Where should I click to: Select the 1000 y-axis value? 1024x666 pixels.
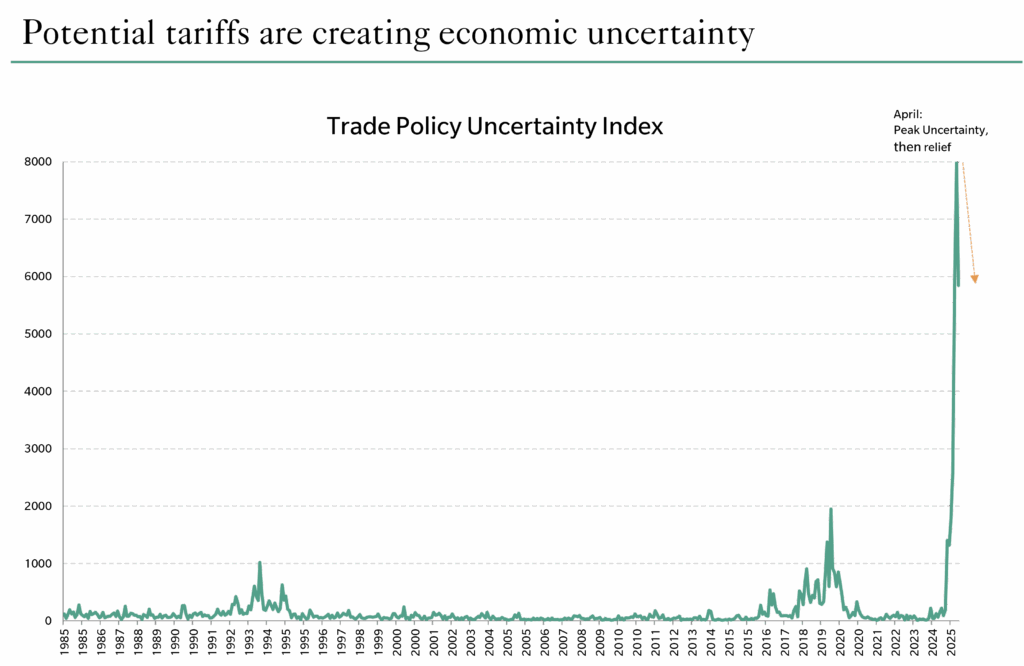(x=39, y=563)
